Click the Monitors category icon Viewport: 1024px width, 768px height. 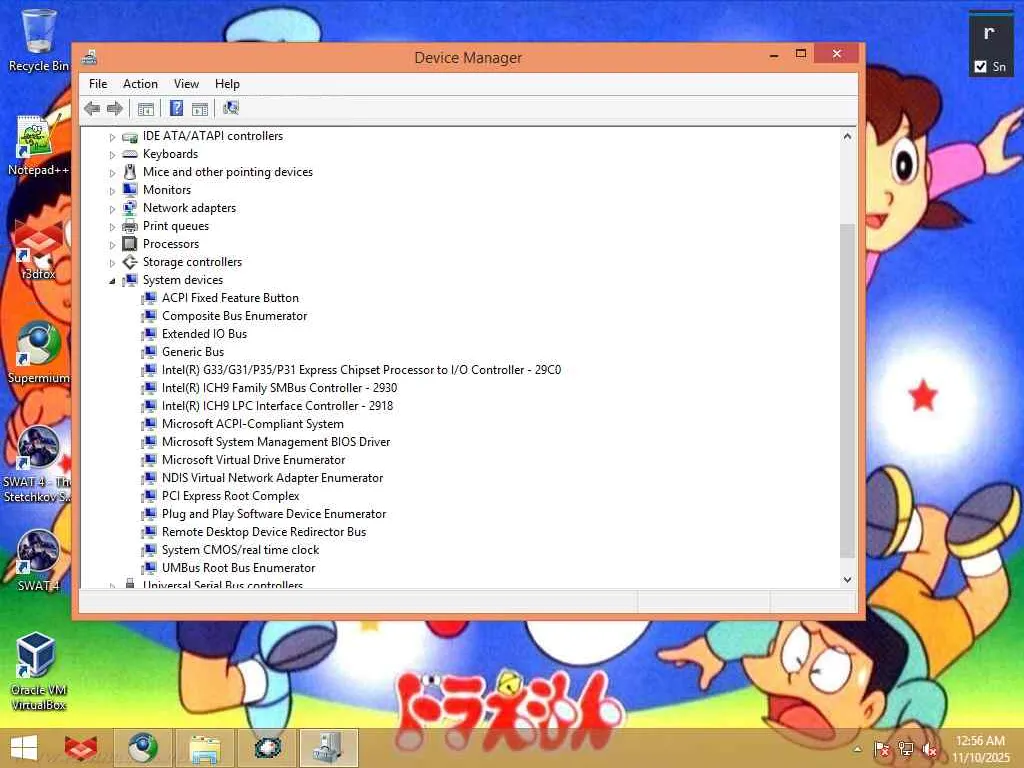coord(130,190)
